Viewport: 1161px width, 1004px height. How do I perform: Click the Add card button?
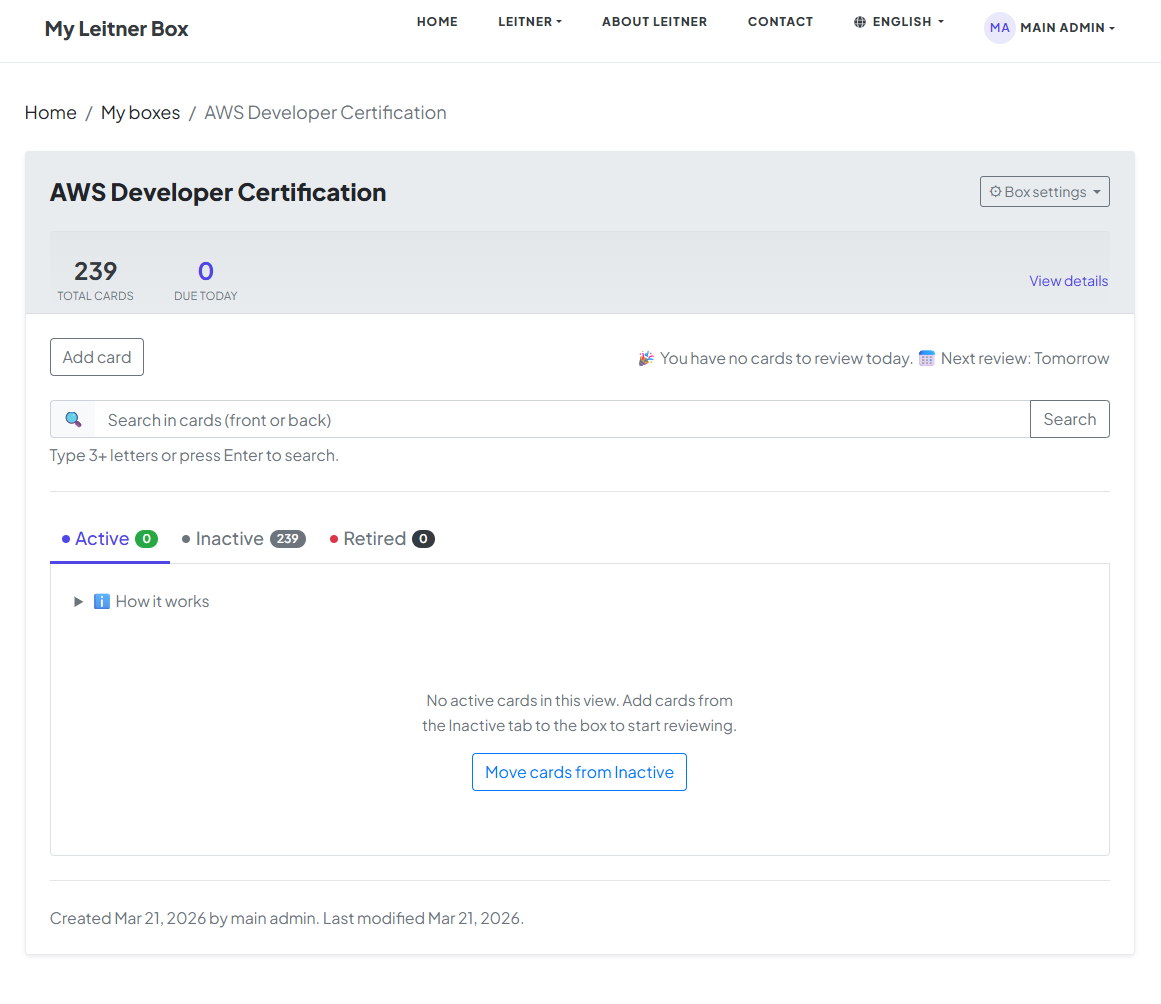(x=97, y=358)
